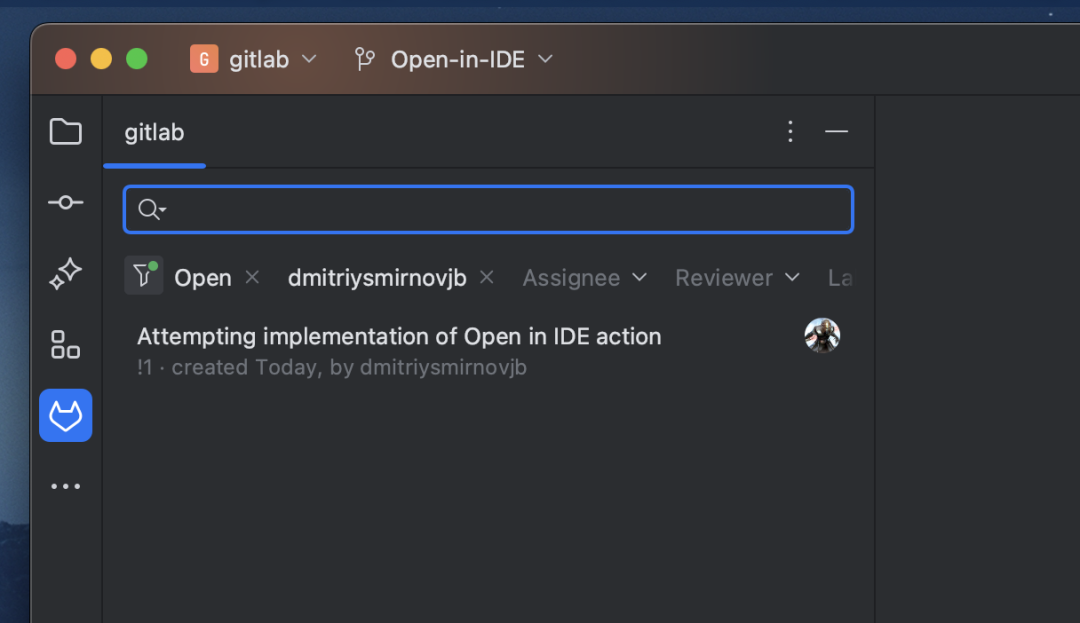Focus the merge request search field
This screenshot has width=1080, height=623.
(488, 209)
